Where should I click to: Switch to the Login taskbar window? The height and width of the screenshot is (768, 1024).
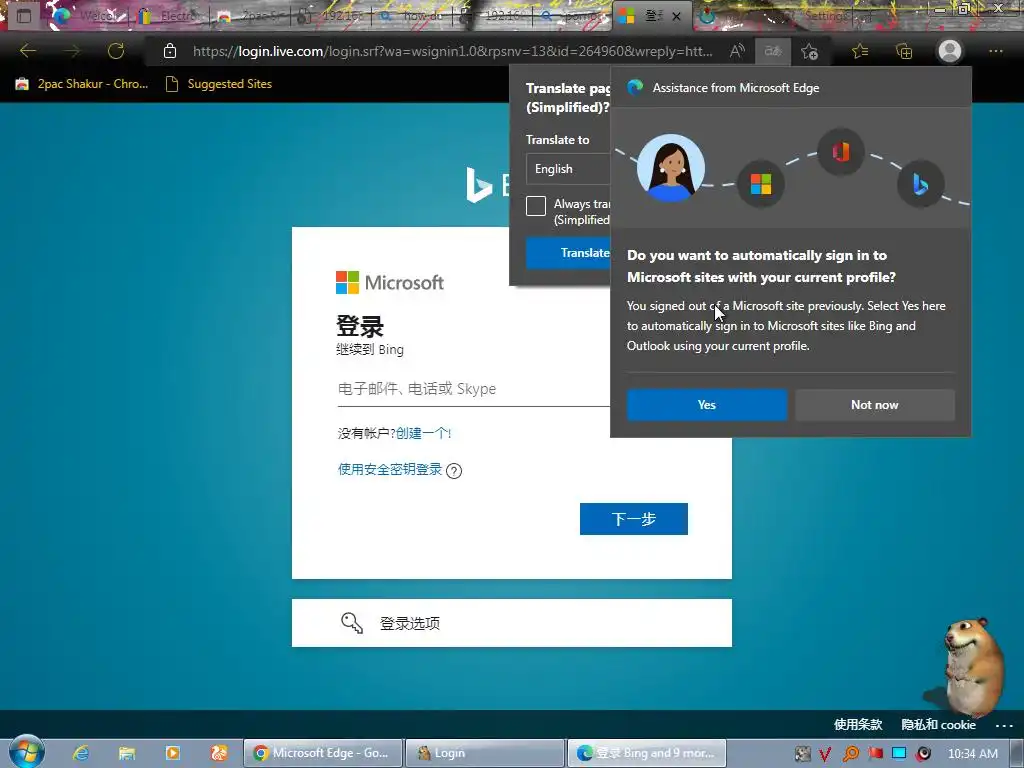tap(485, 753)
